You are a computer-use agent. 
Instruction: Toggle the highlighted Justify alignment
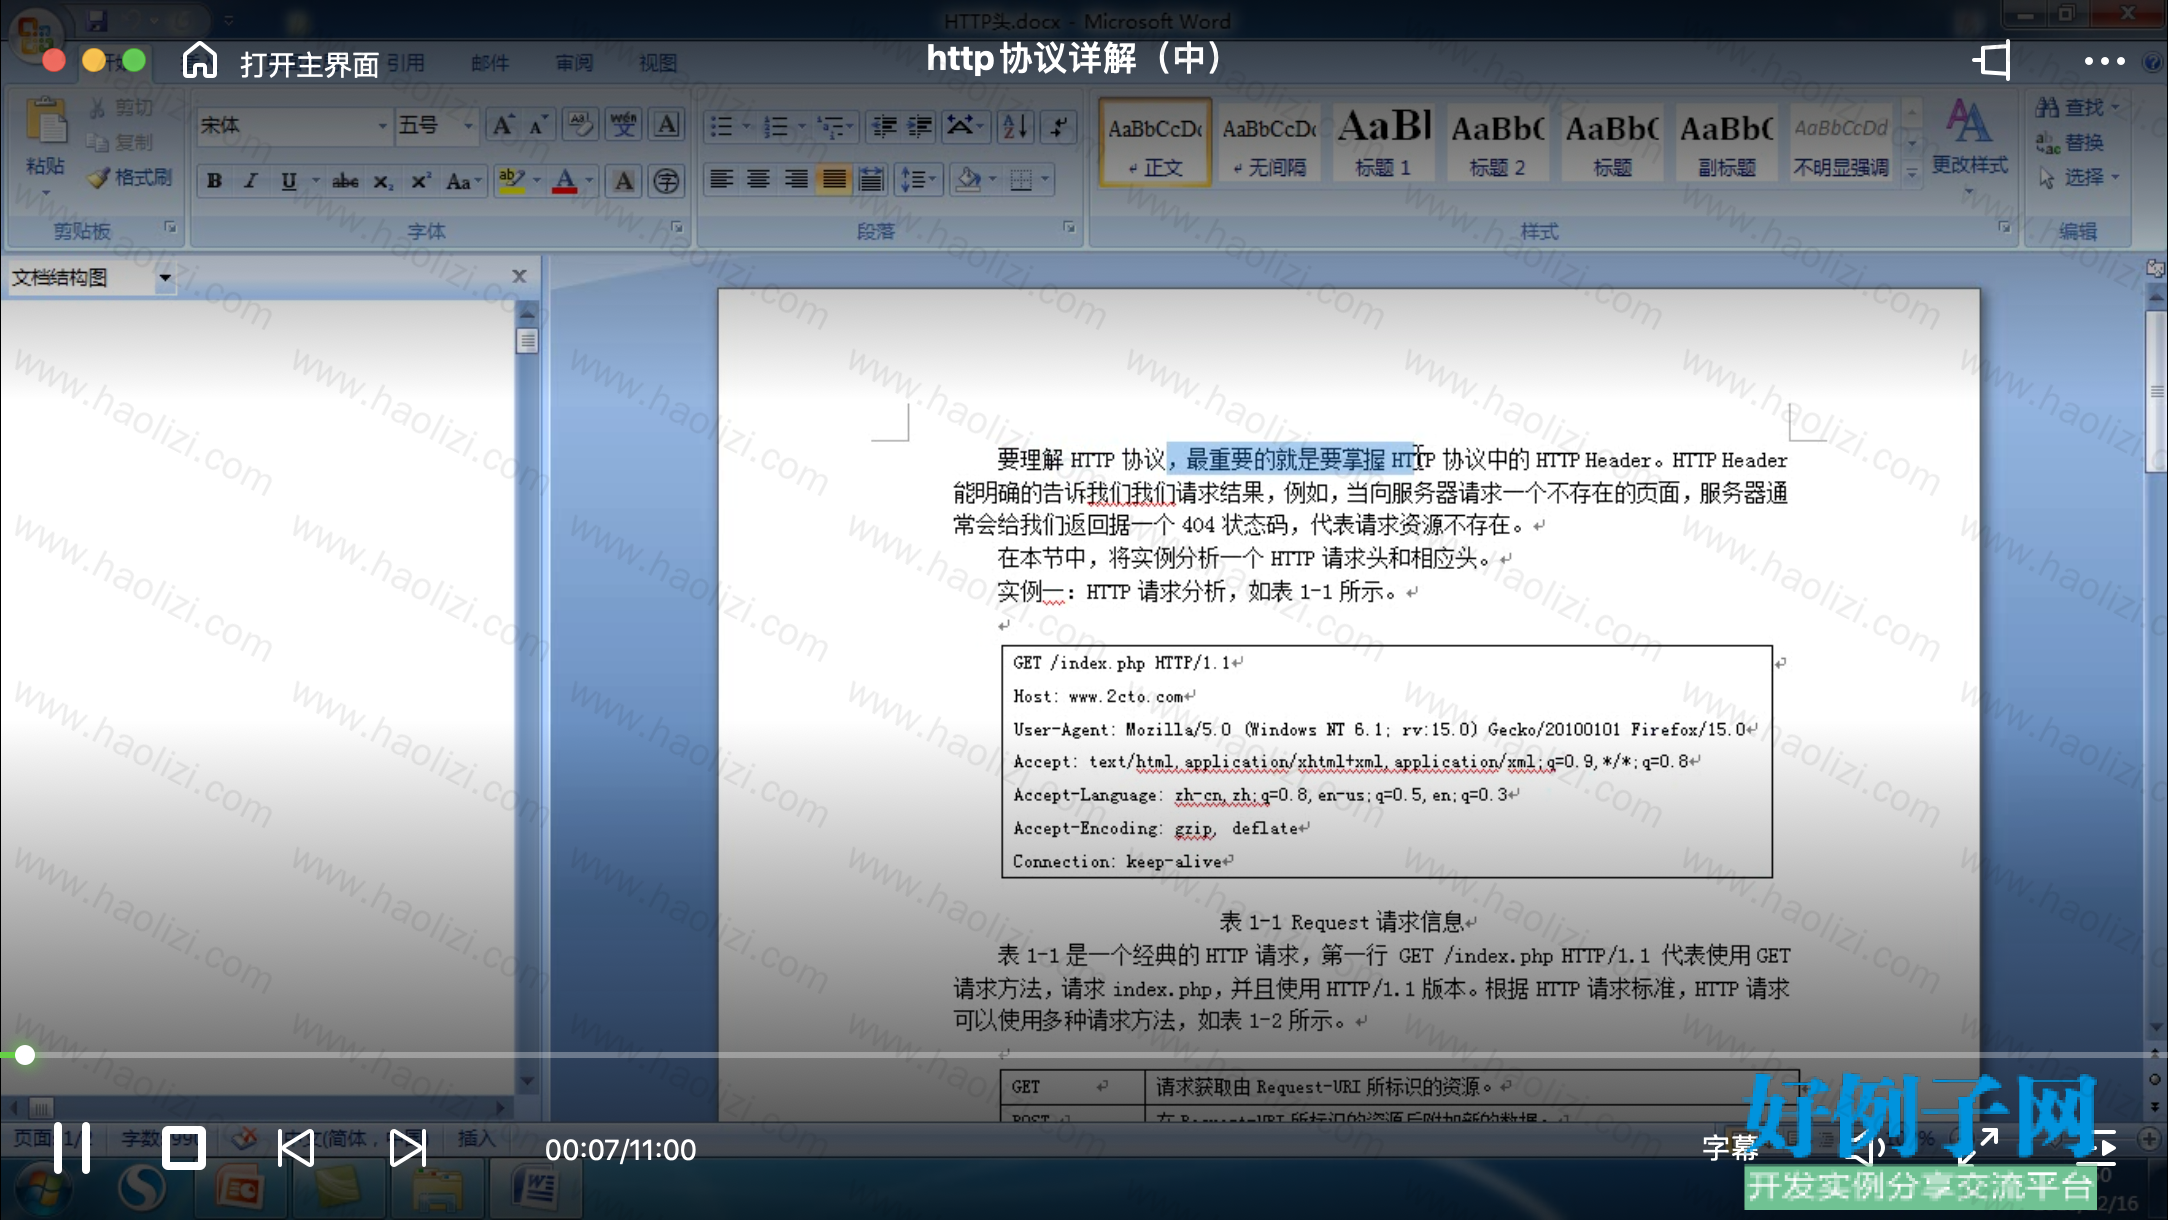click(x=834, y=180)
